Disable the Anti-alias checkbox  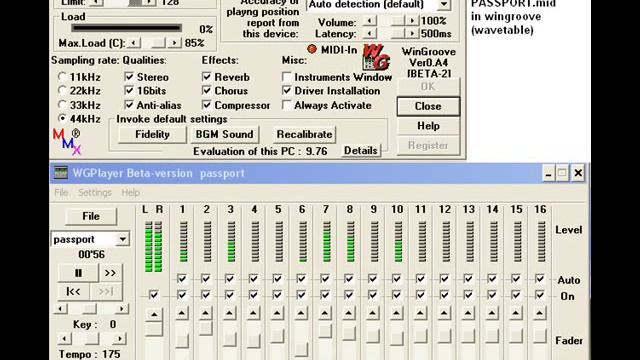(x=129, y=104)
